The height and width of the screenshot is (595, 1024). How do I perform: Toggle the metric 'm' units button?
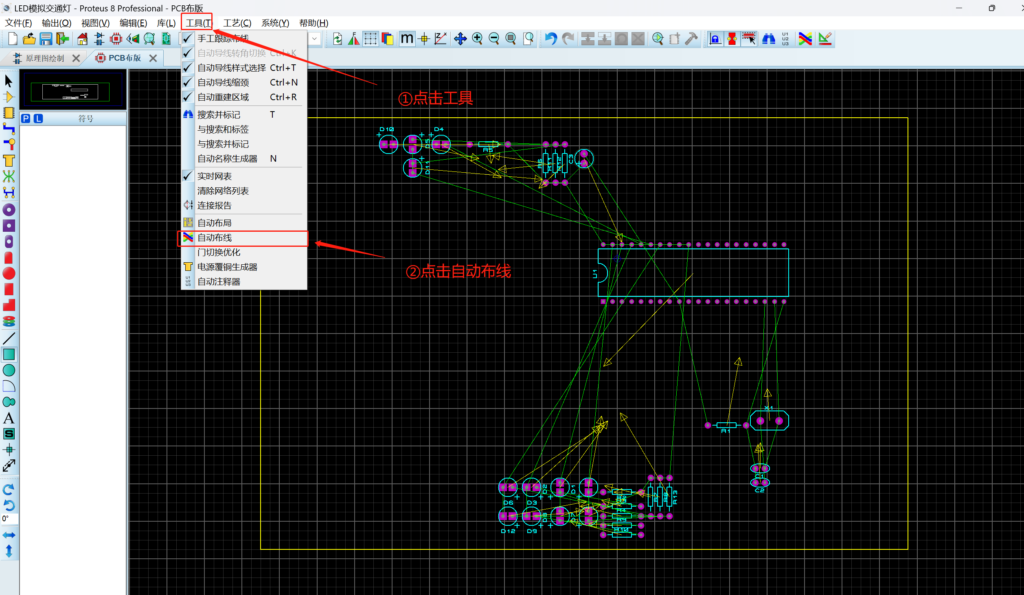pos(407,39)
